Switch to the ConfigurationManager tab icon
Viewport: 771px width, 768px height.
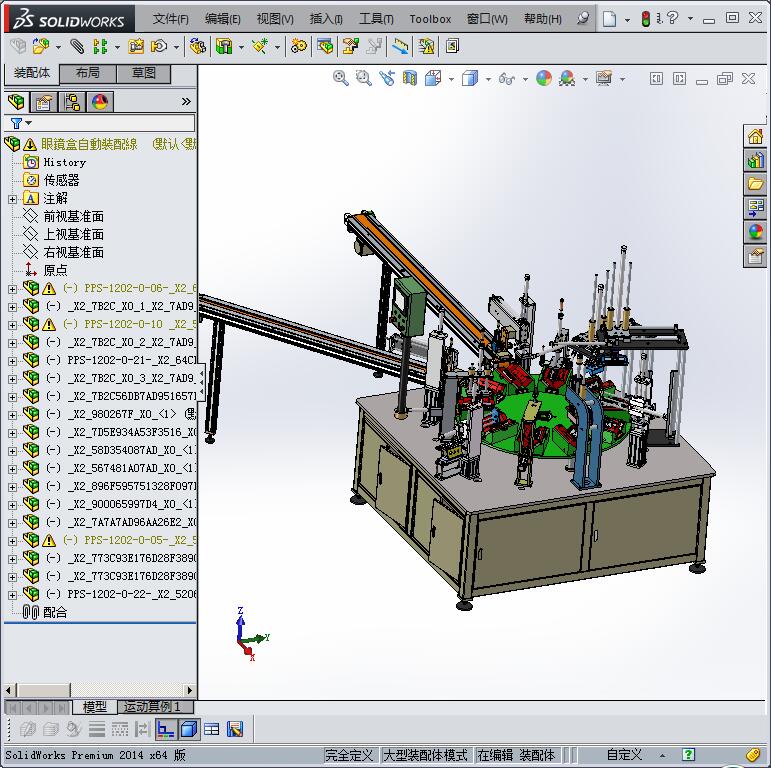72,102
